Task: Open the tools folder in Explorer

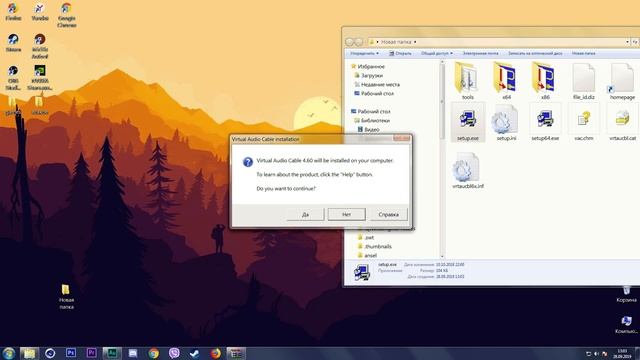Action: (x=468, y=81)
